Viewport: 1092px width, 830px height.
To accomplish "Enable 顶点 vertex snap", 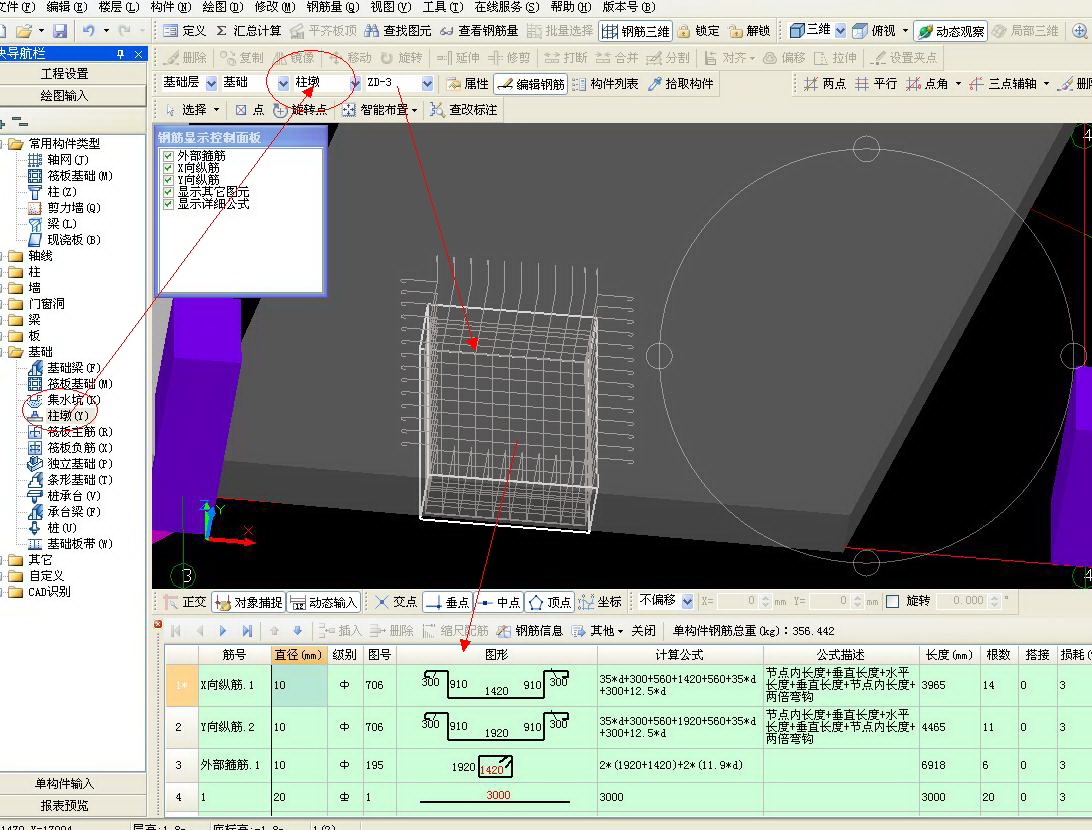I will coord(549,602).
